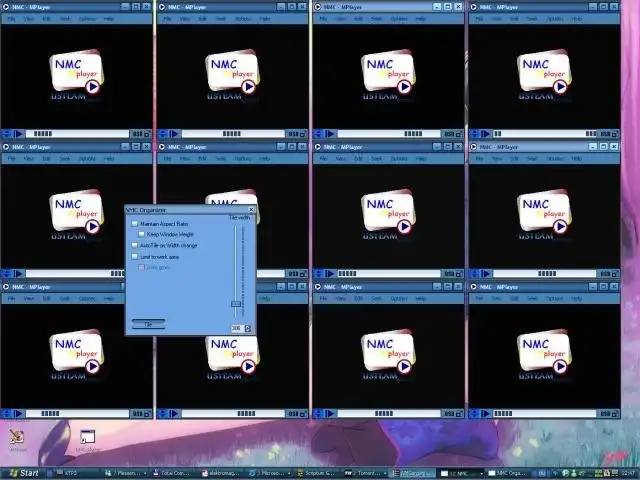Viewport: 640px width, 480px height.
Task: Click window-mode icon at top-left MPlayer's bottom corner
Action: coord(147,134)
